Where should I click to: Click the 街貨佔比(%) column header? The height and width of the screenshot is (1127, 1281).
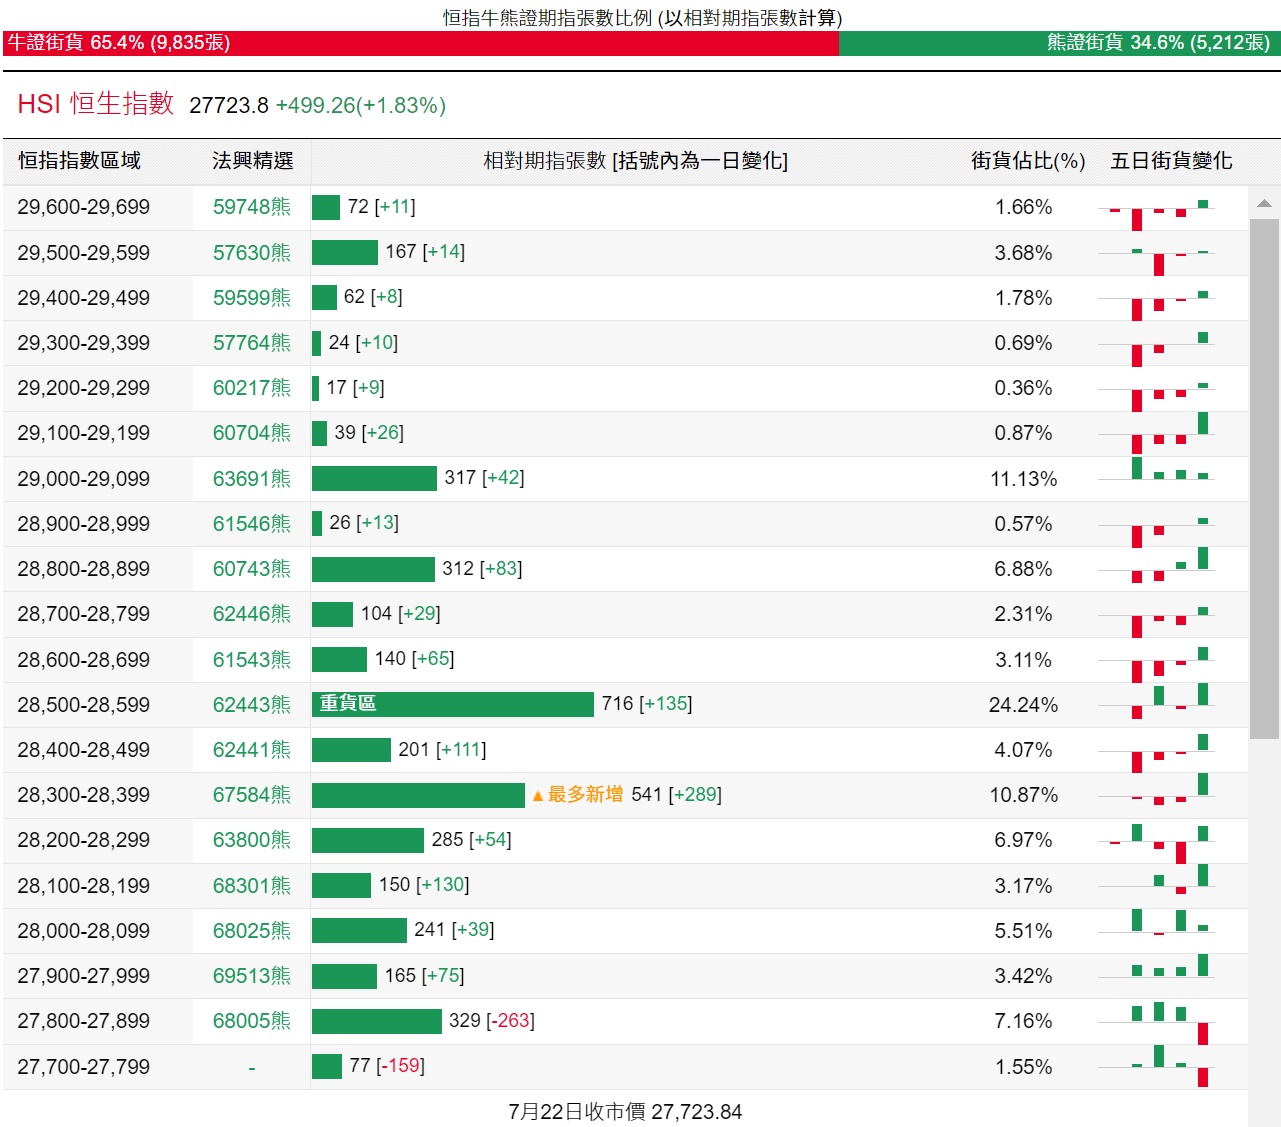pyautogui.click(x=1027, y=161)
